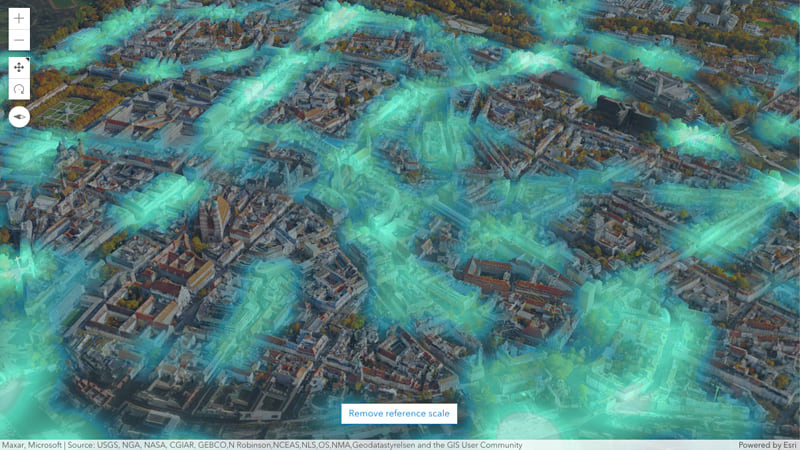Reset compass orientation to north
Image resolution: width=800 pixels, height=450 pixels.
[x=19, y=117]
